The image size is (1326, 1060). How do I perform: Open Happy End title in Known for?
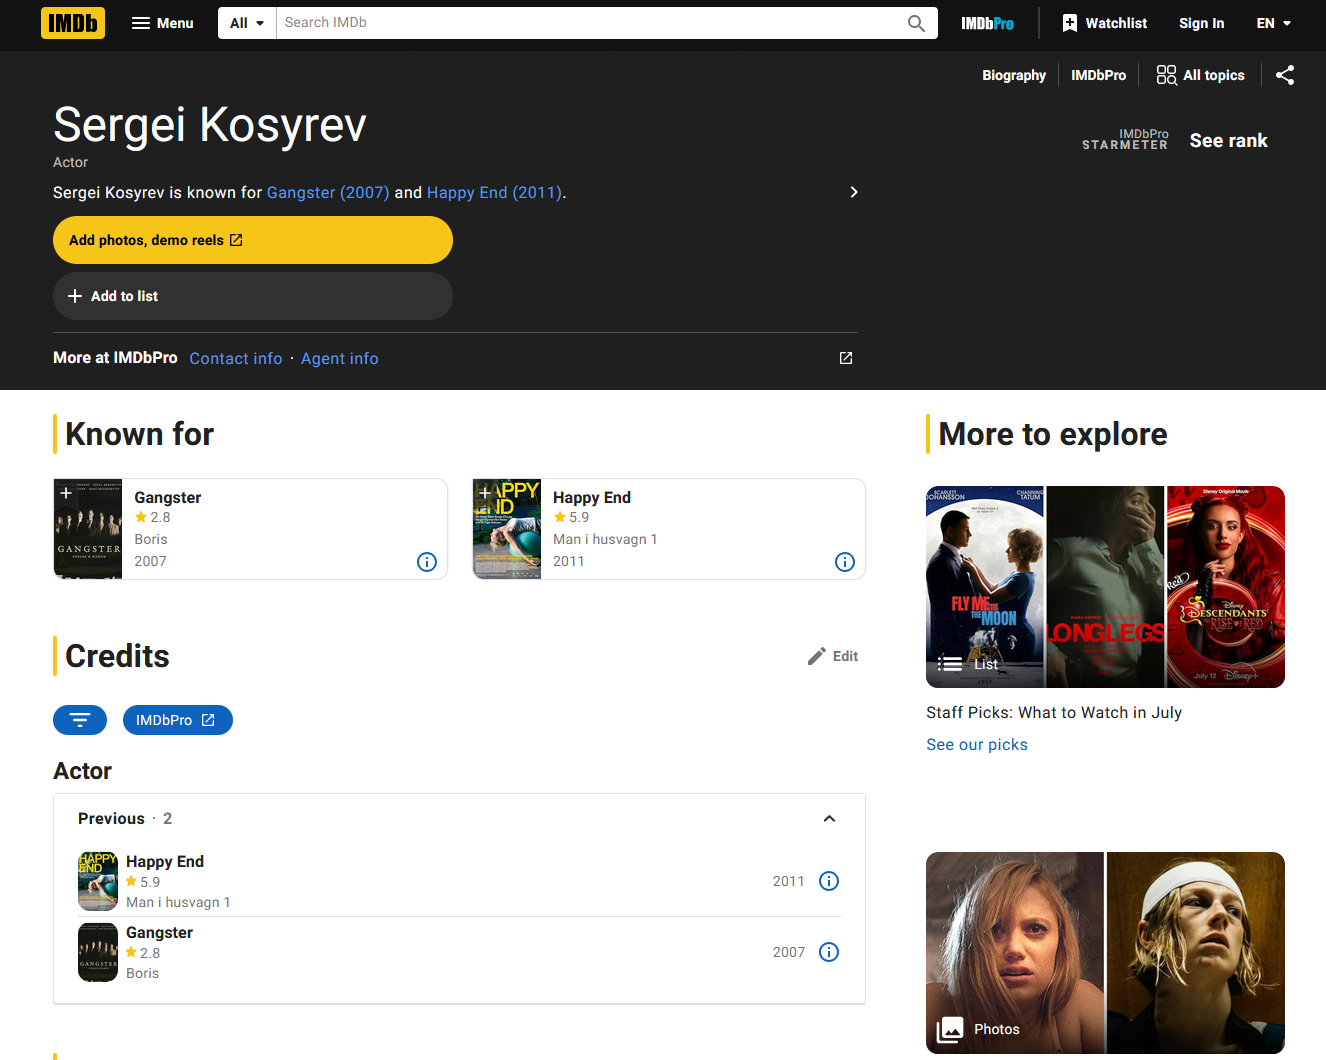tap(592, 497)
